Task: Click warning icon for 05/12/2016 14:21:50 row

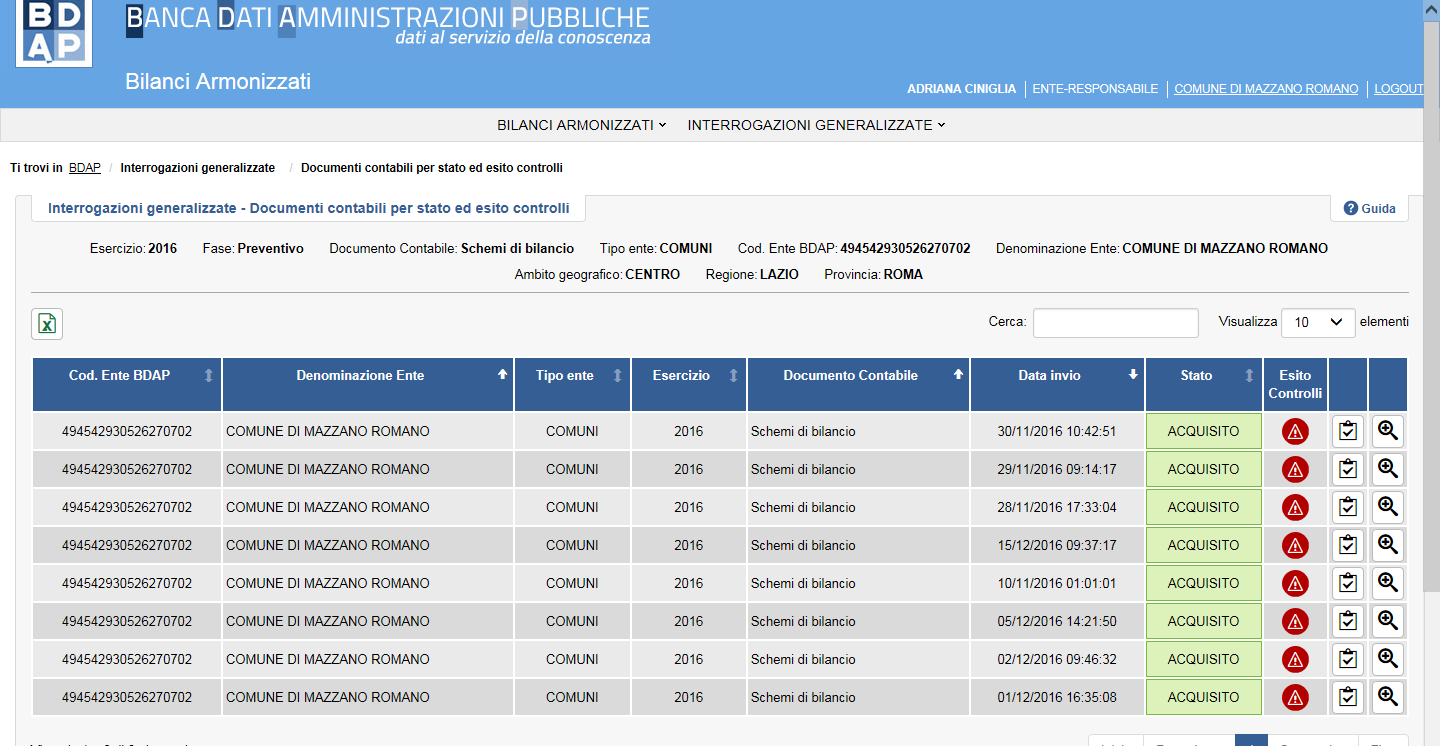Action: [x=1296, y=622]
